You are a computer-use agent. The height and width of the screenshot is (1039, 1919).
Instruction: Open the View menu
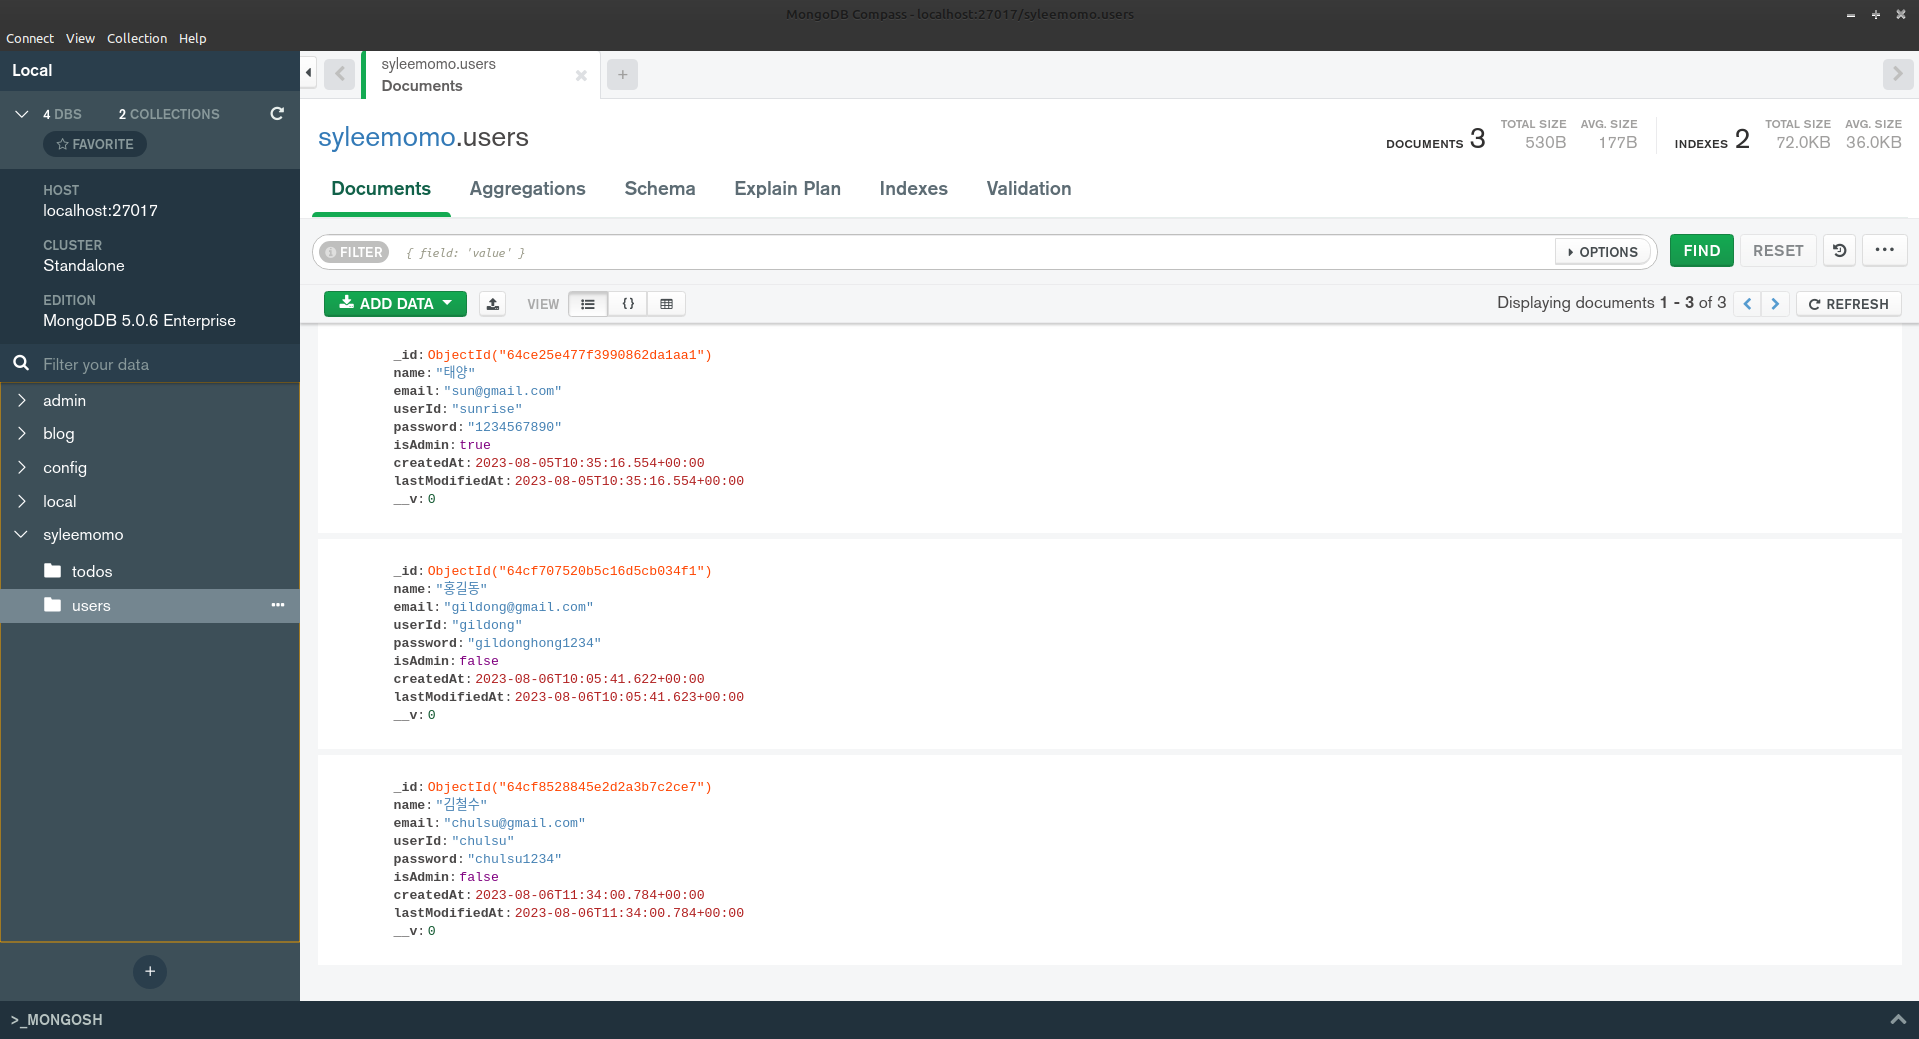tap(80, 38)
